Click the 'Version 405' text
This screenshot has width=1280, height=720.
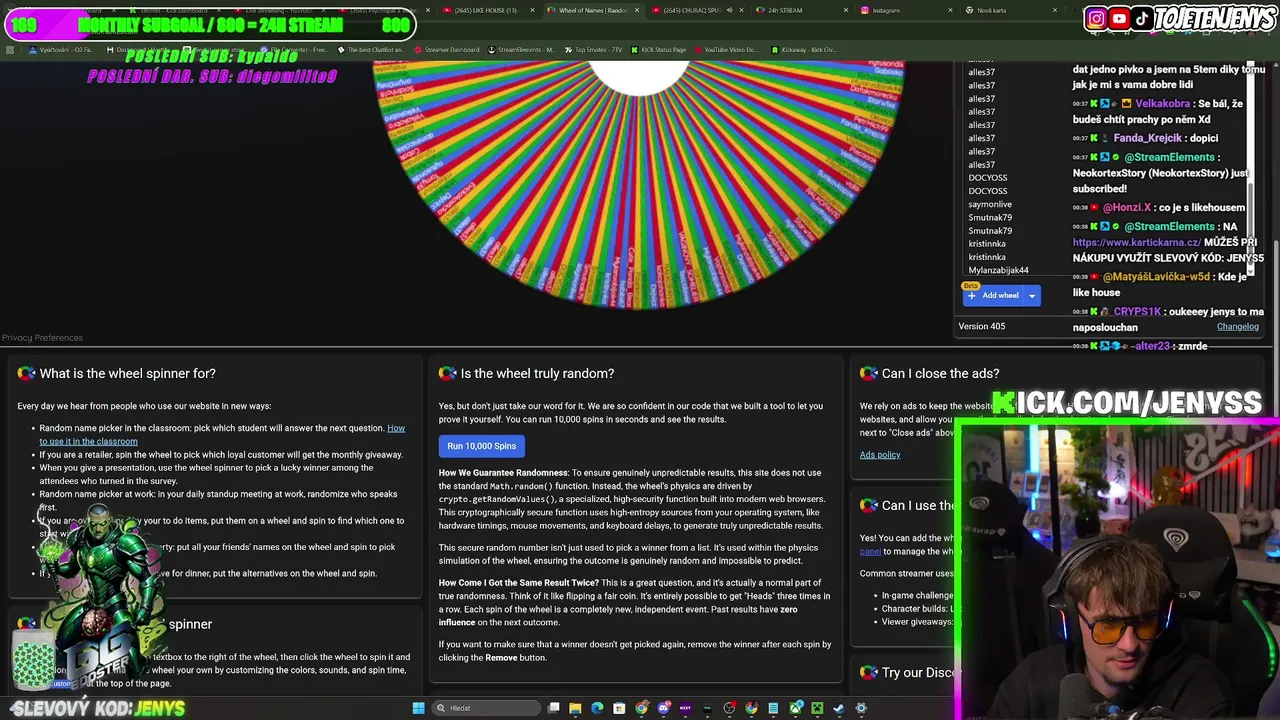pyautogui.click(x=982, y=326)
